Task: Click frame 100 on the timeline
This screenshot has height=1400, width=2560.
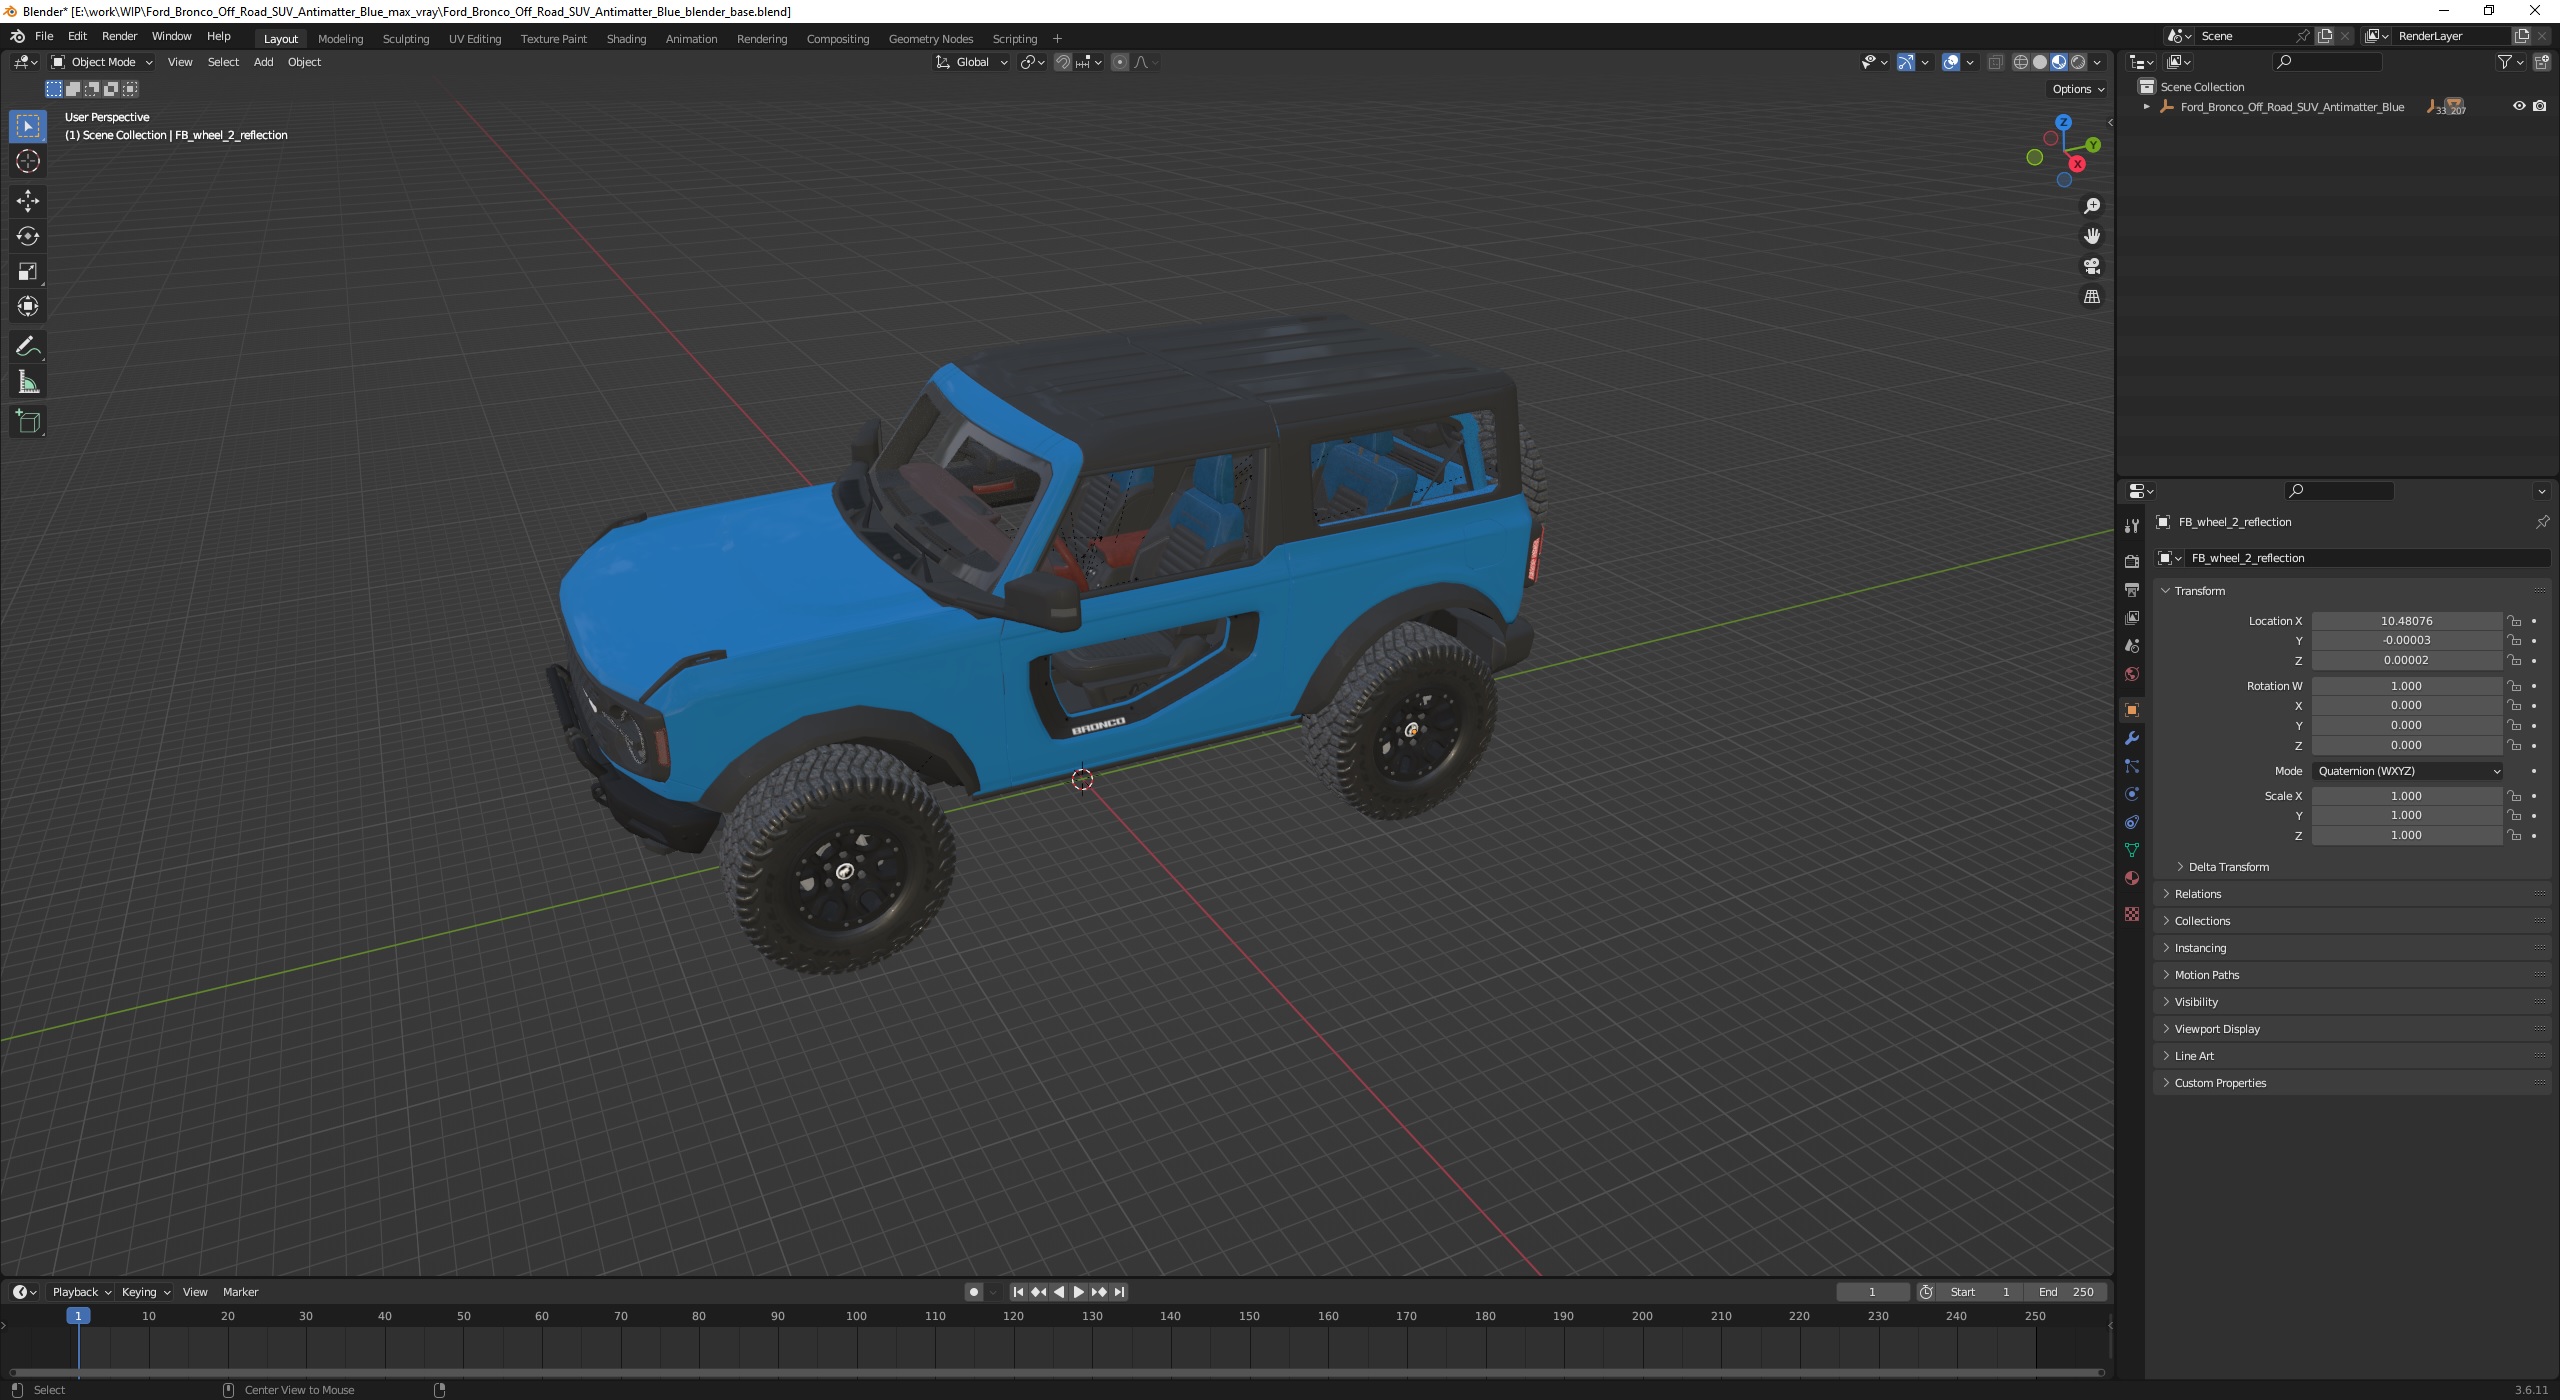Action: pos(856,1317)
